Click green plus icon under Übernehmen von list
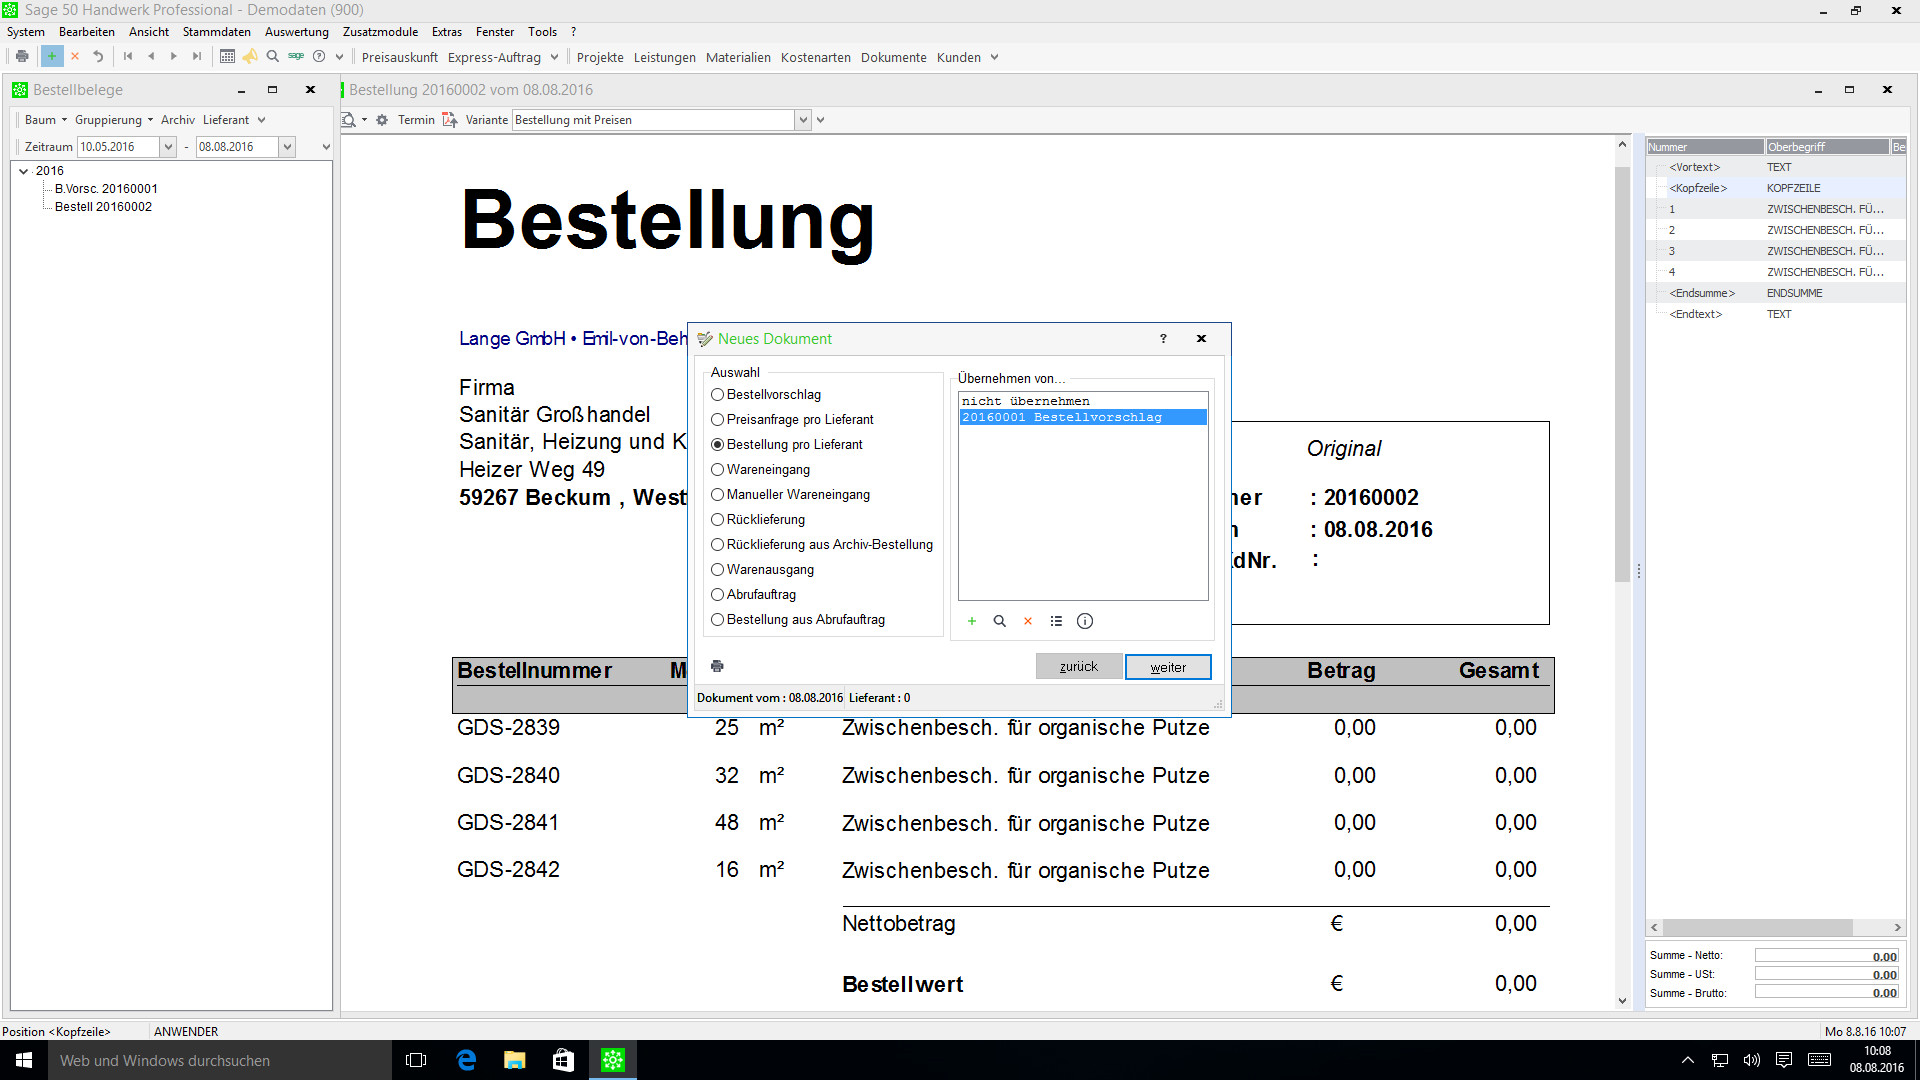Screen dimensions: 1920x1080 [972, 621]
